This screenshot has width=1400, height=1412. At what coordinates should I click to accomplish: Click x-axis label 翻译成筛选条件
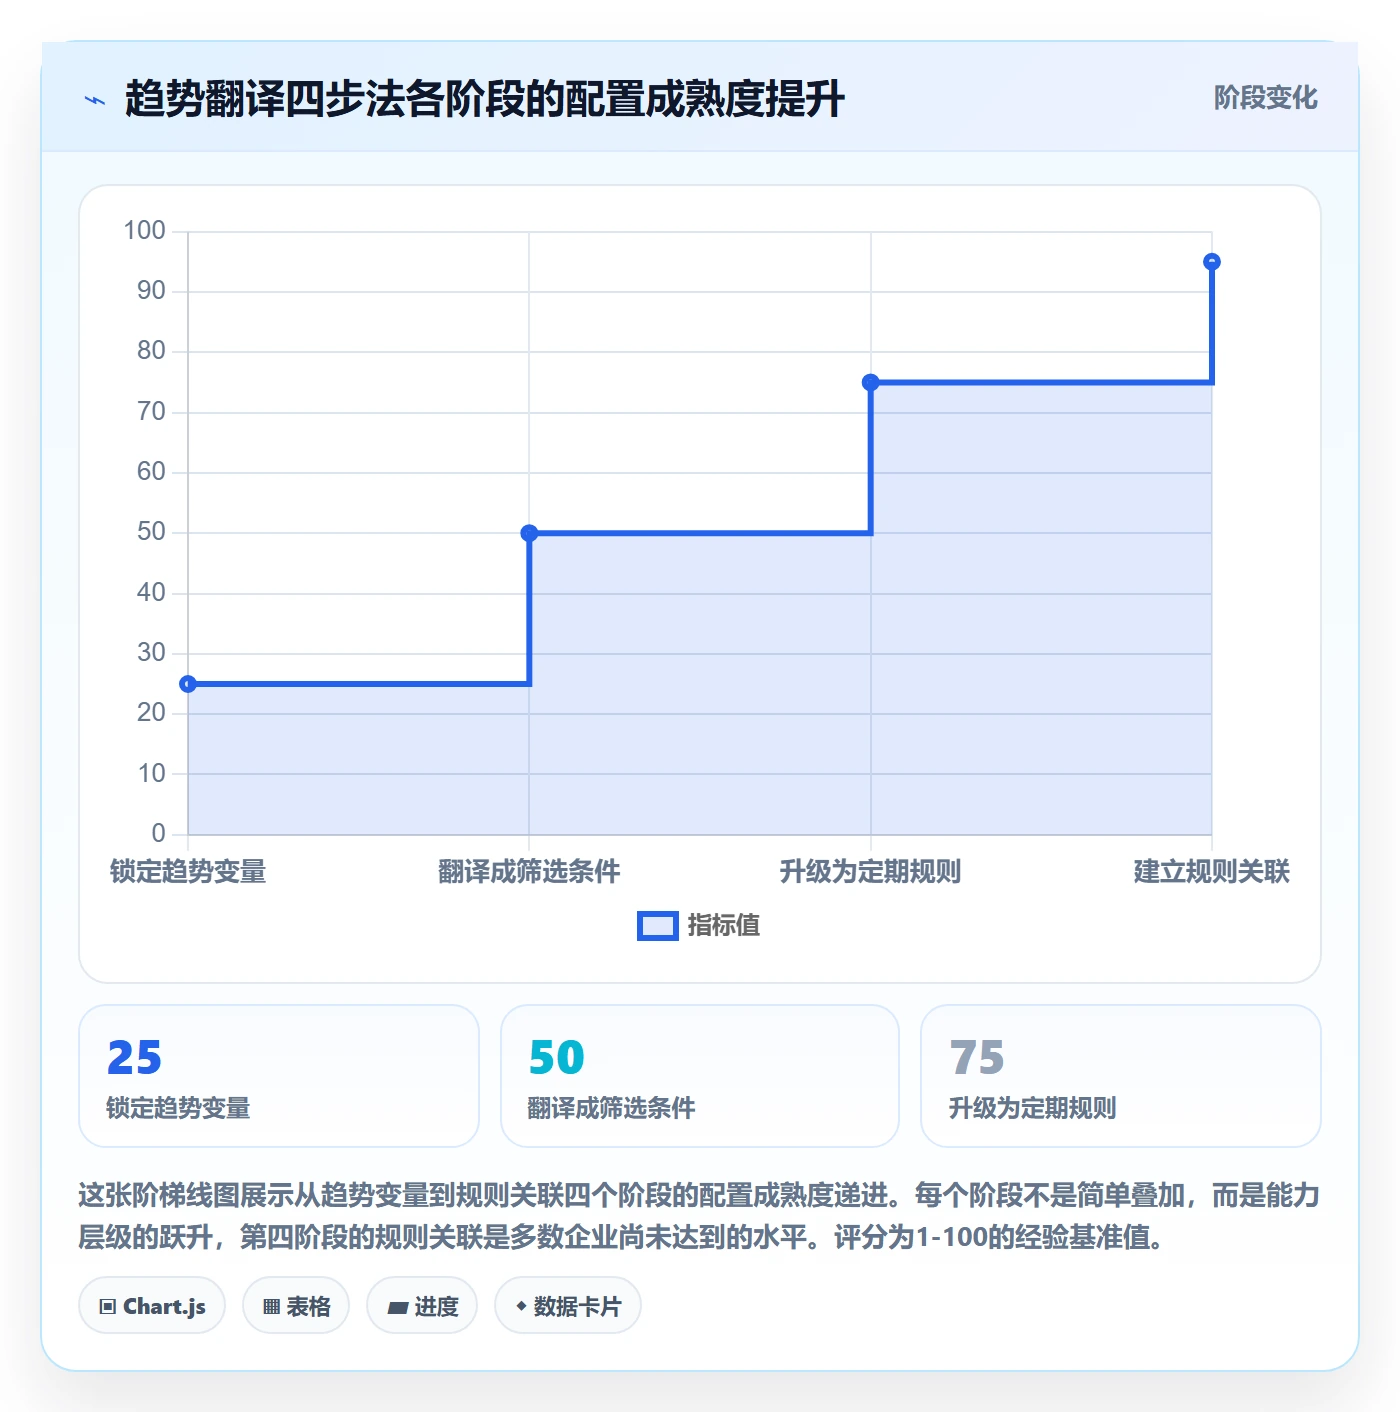tap(529, 872)
